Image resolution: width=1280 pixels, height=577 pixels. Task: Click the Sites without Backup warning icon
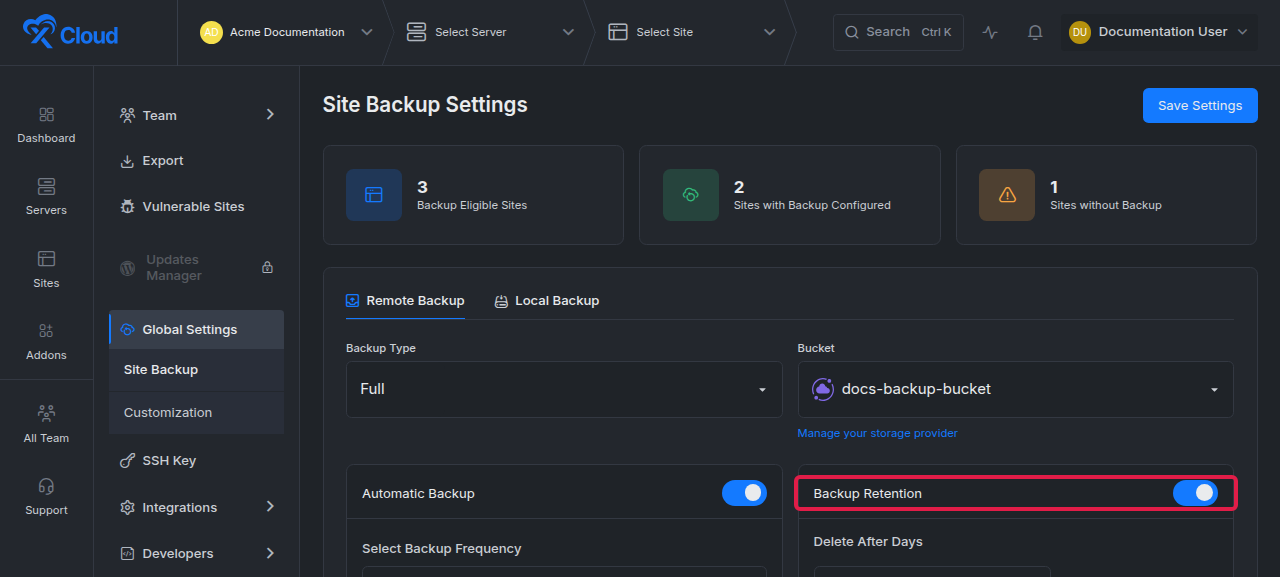[x=1007, y=195]
